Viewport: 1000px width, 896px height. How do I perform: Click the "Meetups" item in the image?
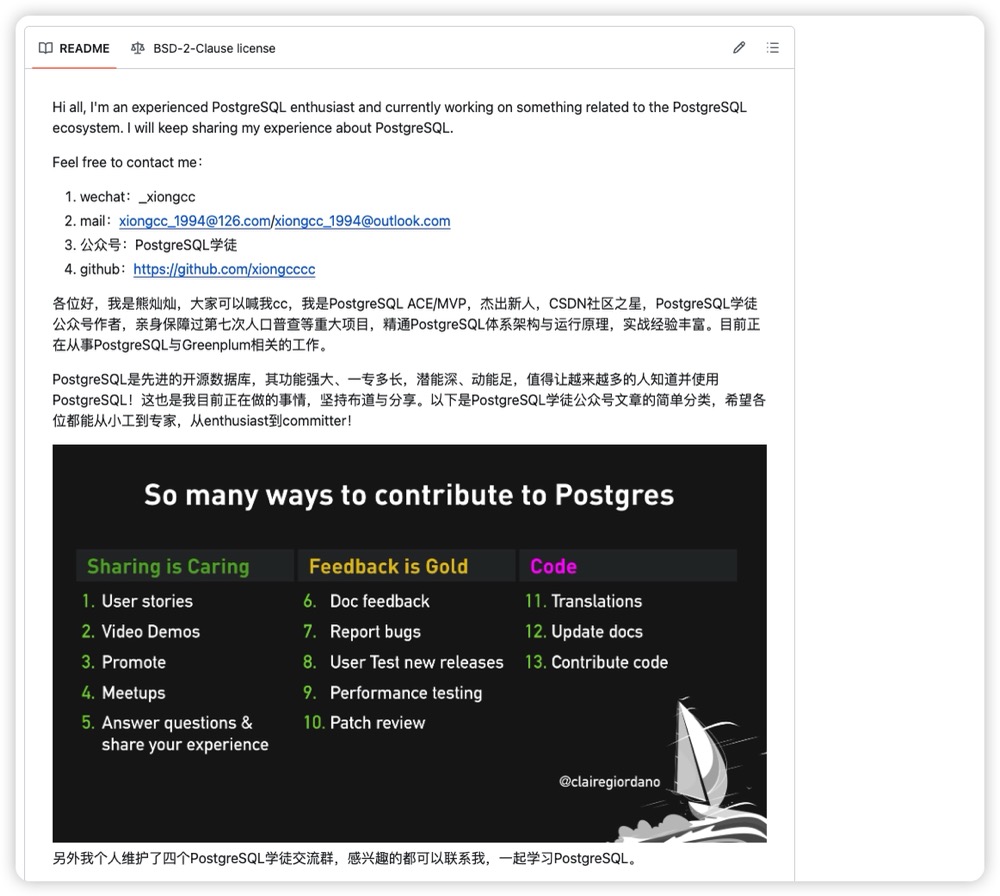click(133, 693)
